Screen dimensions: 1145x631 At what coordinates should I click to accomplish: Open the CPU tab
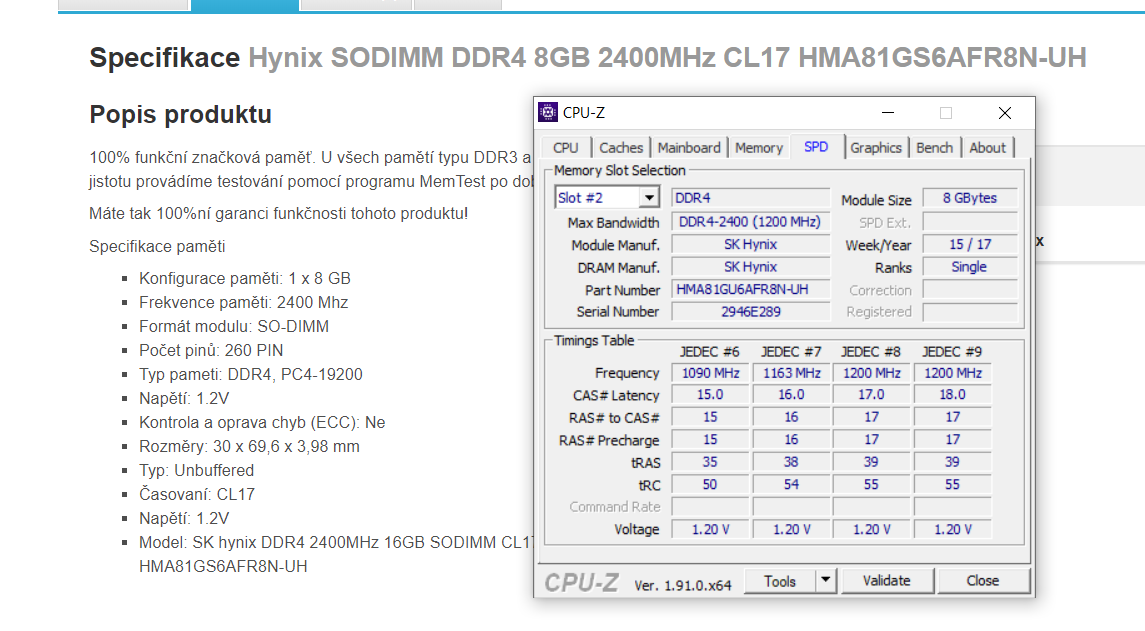pyautogui.click(x=566, y=148)
